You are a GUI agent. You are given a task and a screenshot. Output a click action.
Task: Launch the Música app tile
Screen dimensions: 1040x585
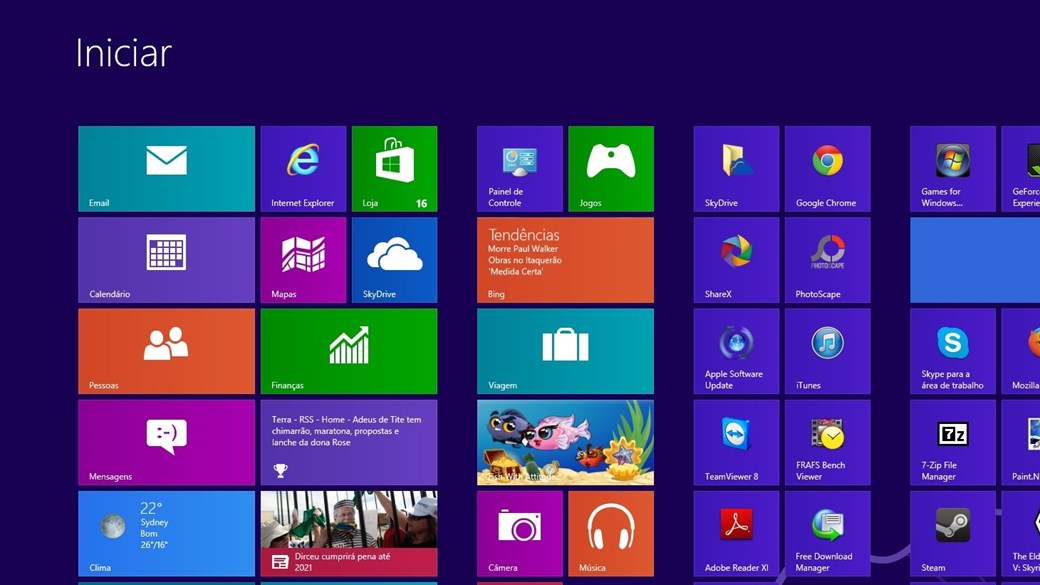pyautogui.click(x=610, y=533)
